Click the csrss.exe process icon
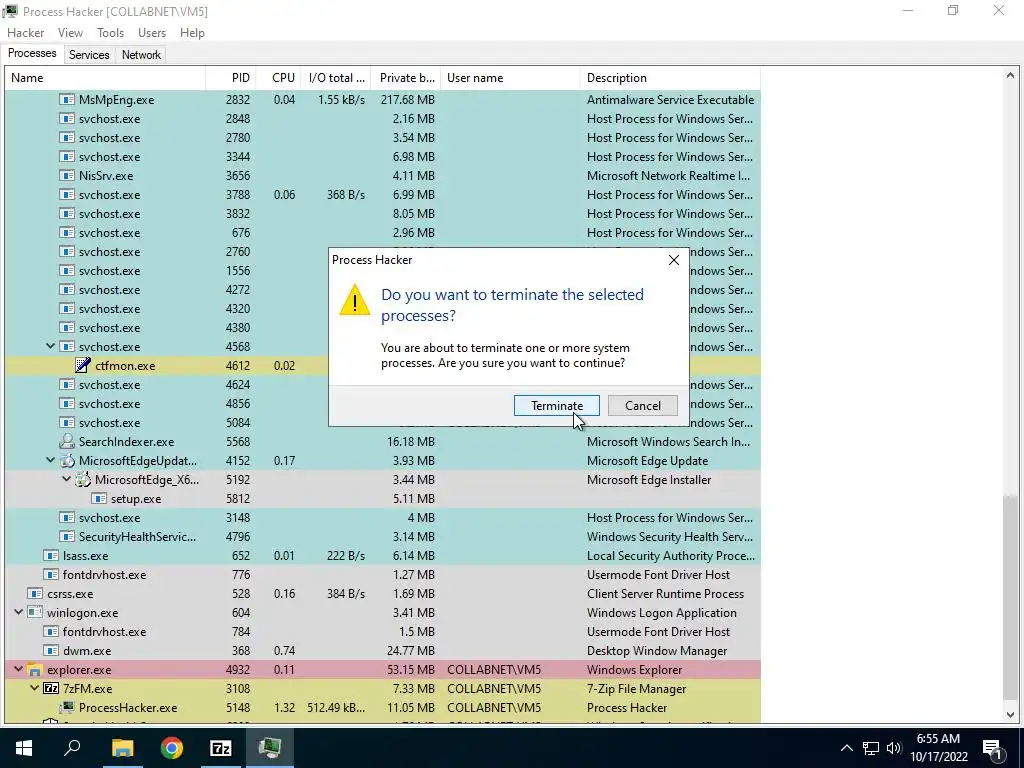Screen dimensions: 1024x768 tap(35, 594)
